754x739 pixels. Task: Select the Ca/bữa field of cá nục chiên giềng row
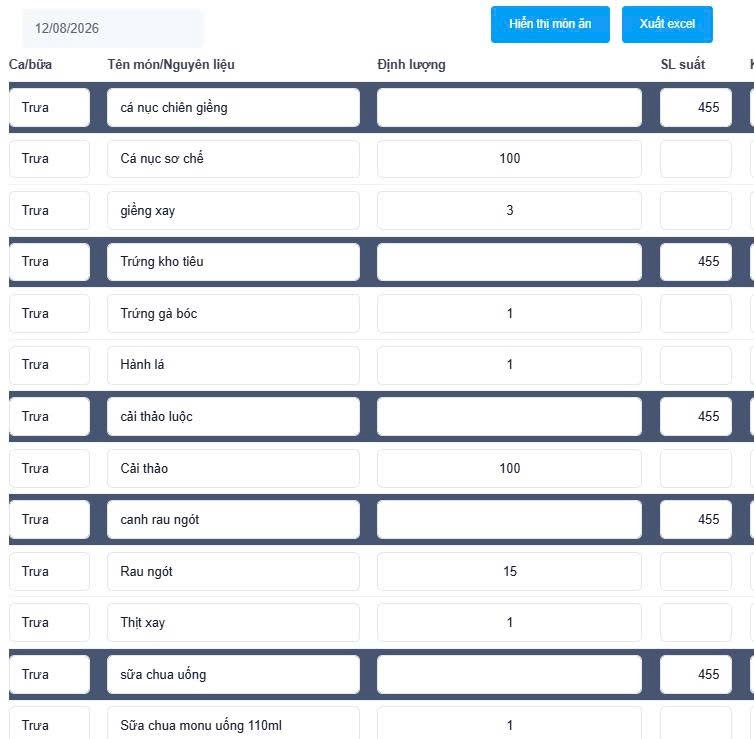[50, 107]
